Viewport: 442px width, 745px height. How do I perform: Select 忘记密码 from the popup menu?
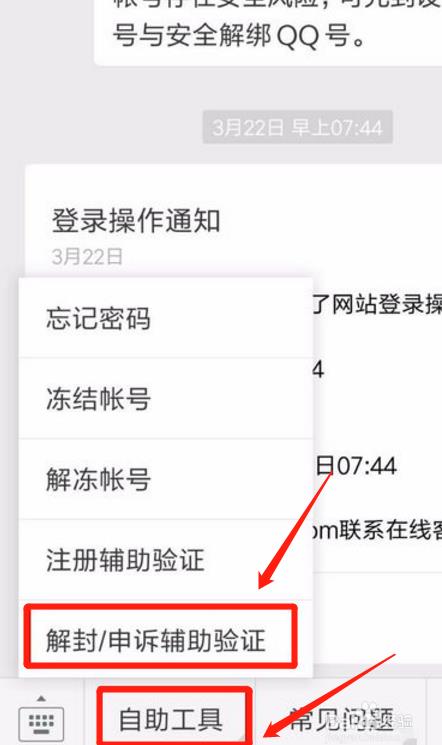(165, 318)
